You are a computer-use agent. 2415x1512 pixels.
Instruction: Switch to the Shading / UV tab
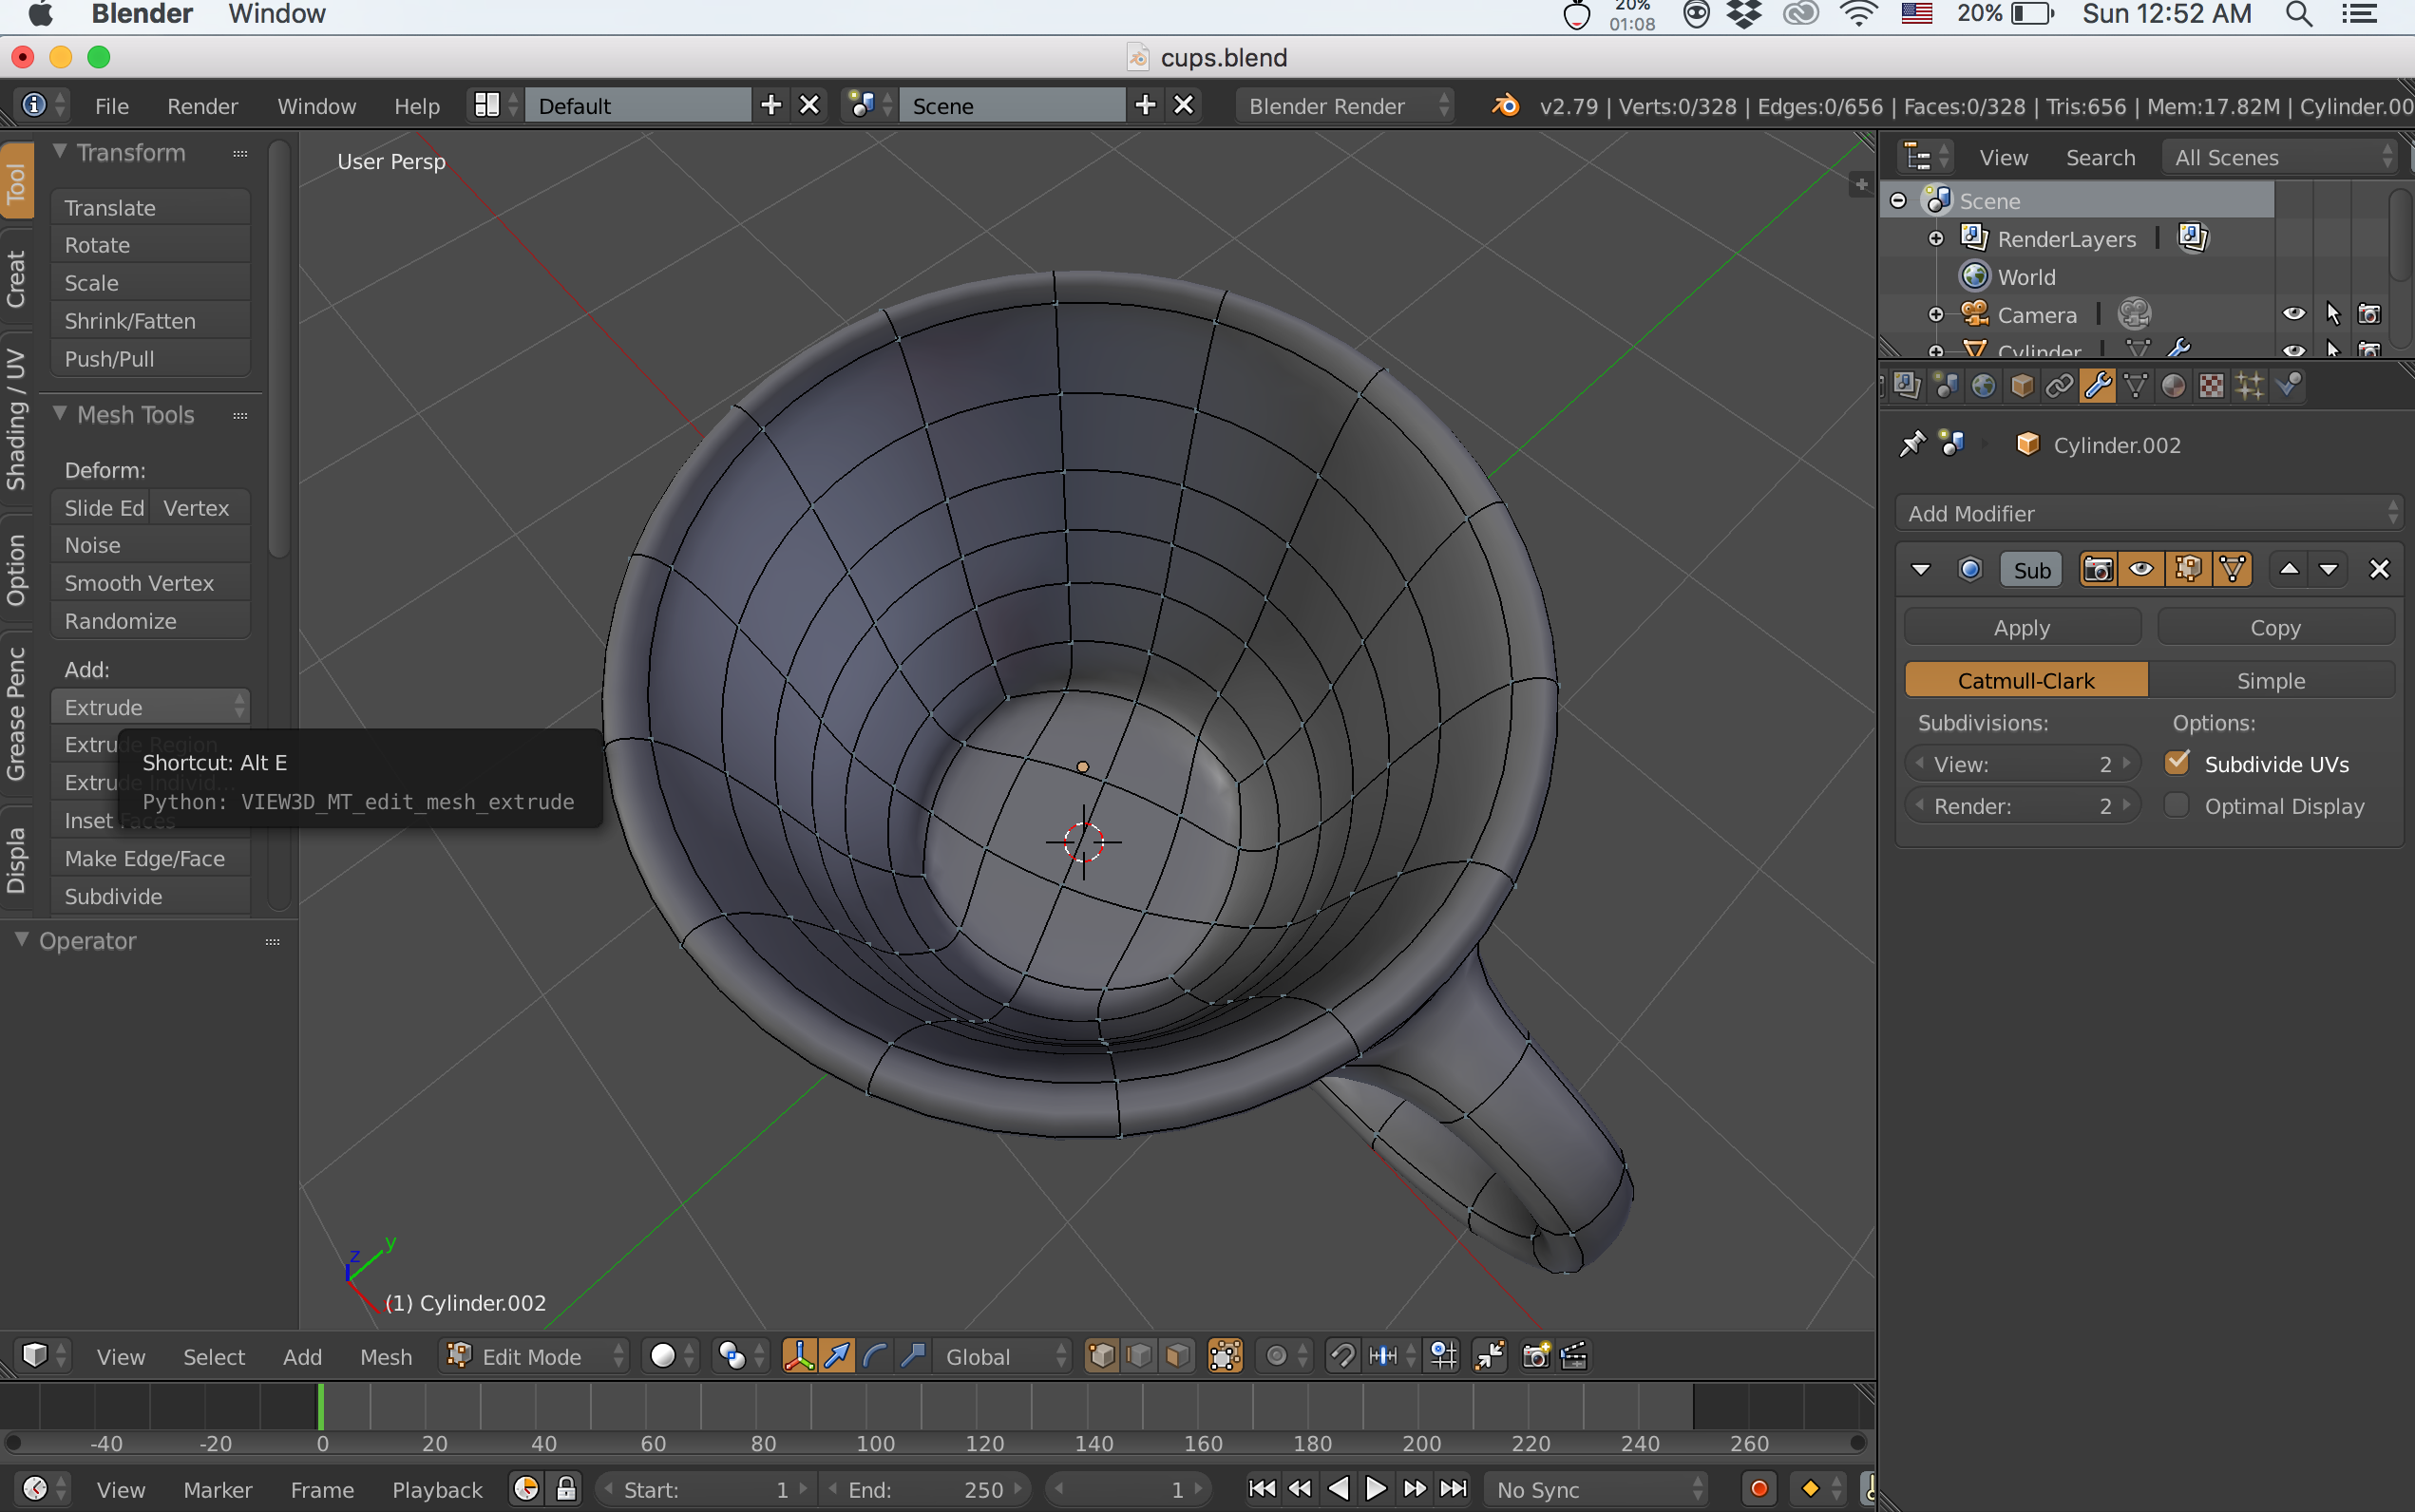[x=16, y=420]
